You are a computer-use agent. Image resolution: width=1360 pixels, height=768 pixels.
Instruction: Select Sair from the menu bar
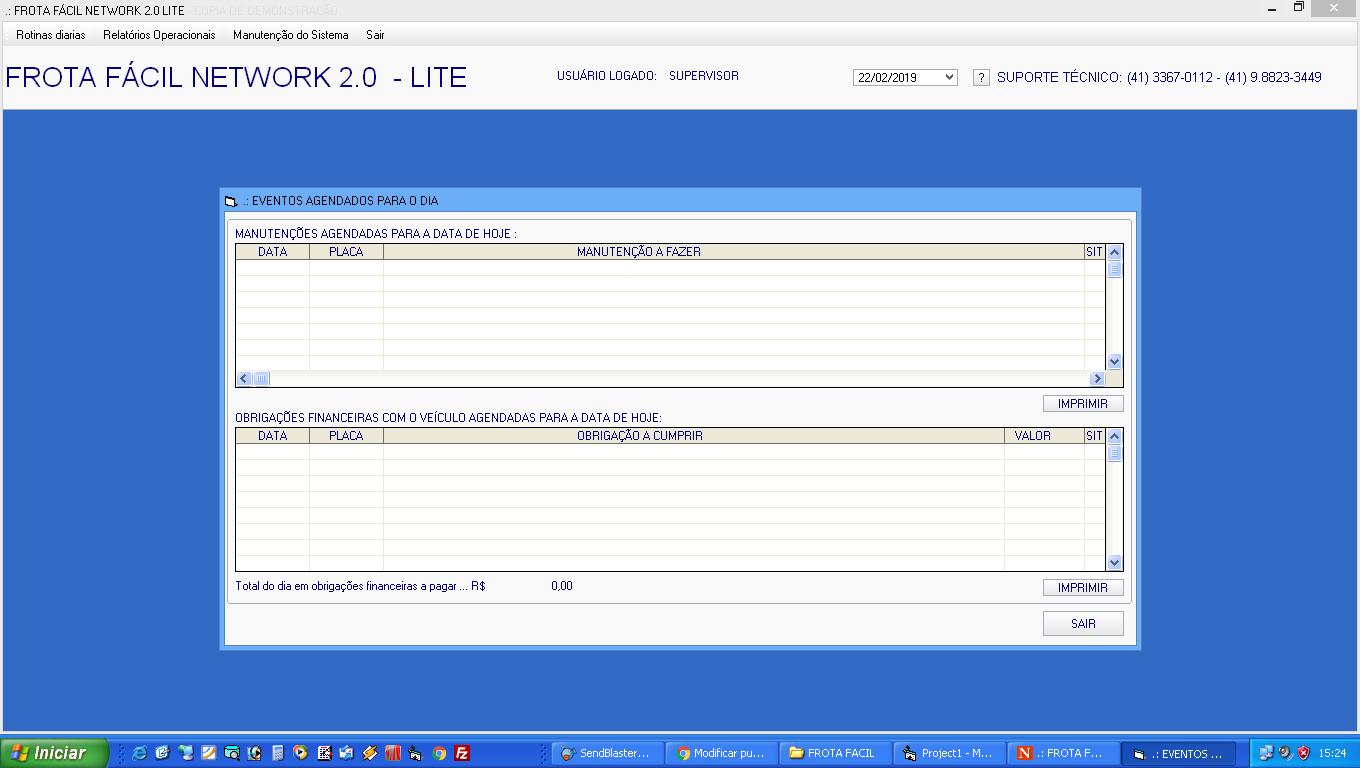374,33
